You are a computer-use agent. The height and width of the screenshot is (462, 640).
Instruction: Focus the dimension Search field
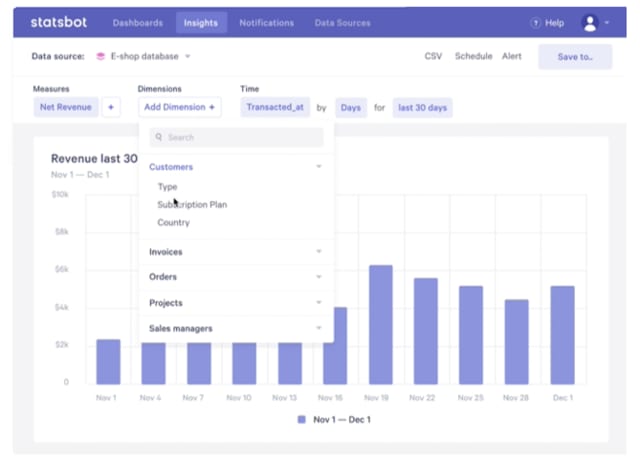pyautogui.click(x=237, y=137)
